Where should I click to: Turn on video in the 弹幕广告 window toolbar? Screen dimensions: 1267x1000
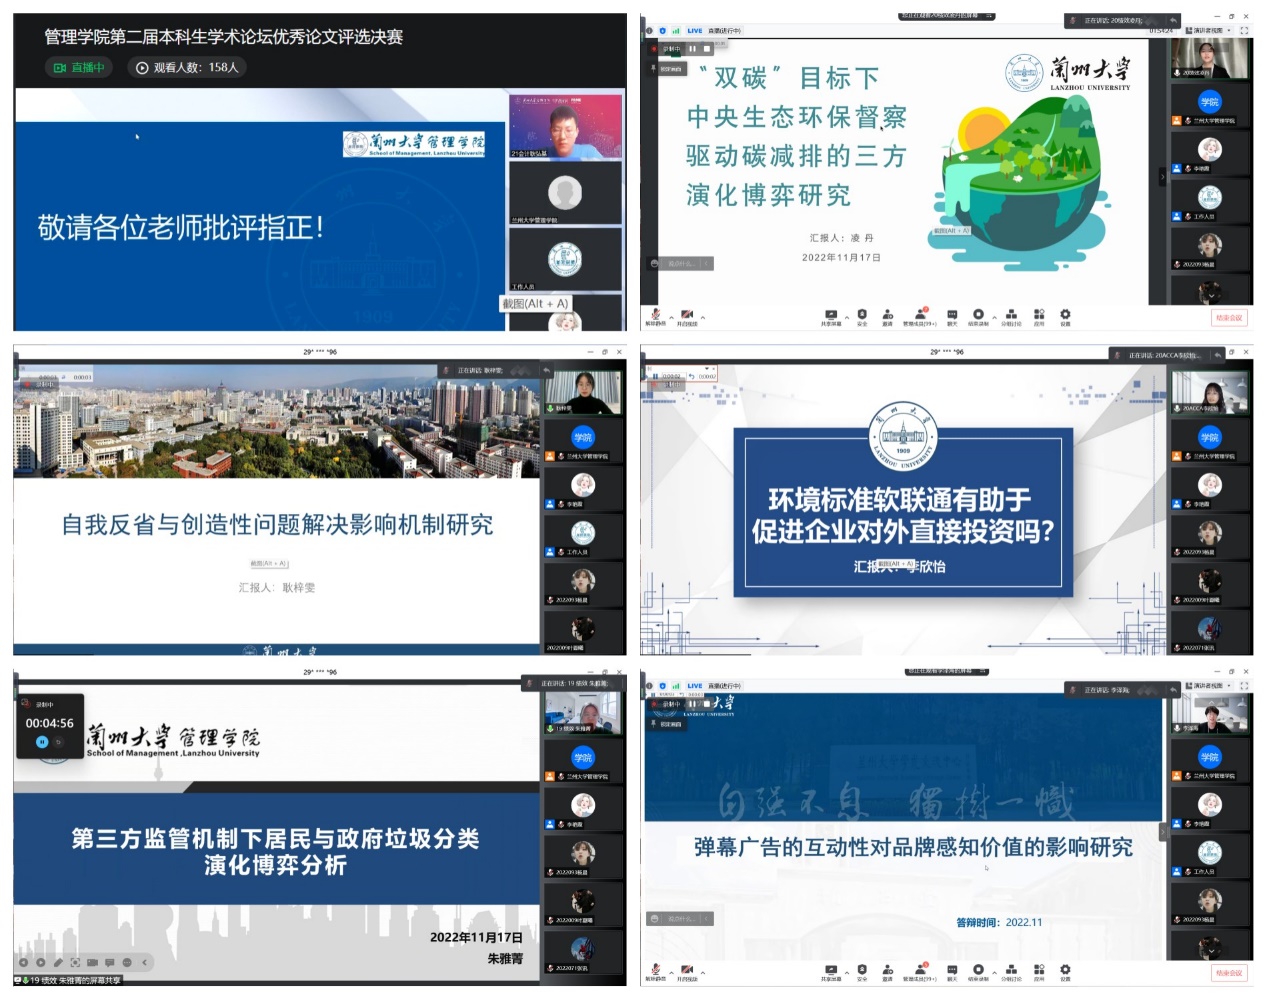687,970
